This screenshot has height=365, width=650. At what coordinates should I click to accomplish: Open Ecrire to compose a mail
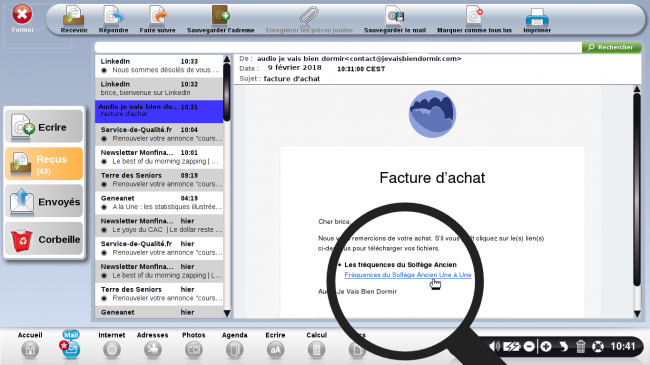[x=44, y=127]
